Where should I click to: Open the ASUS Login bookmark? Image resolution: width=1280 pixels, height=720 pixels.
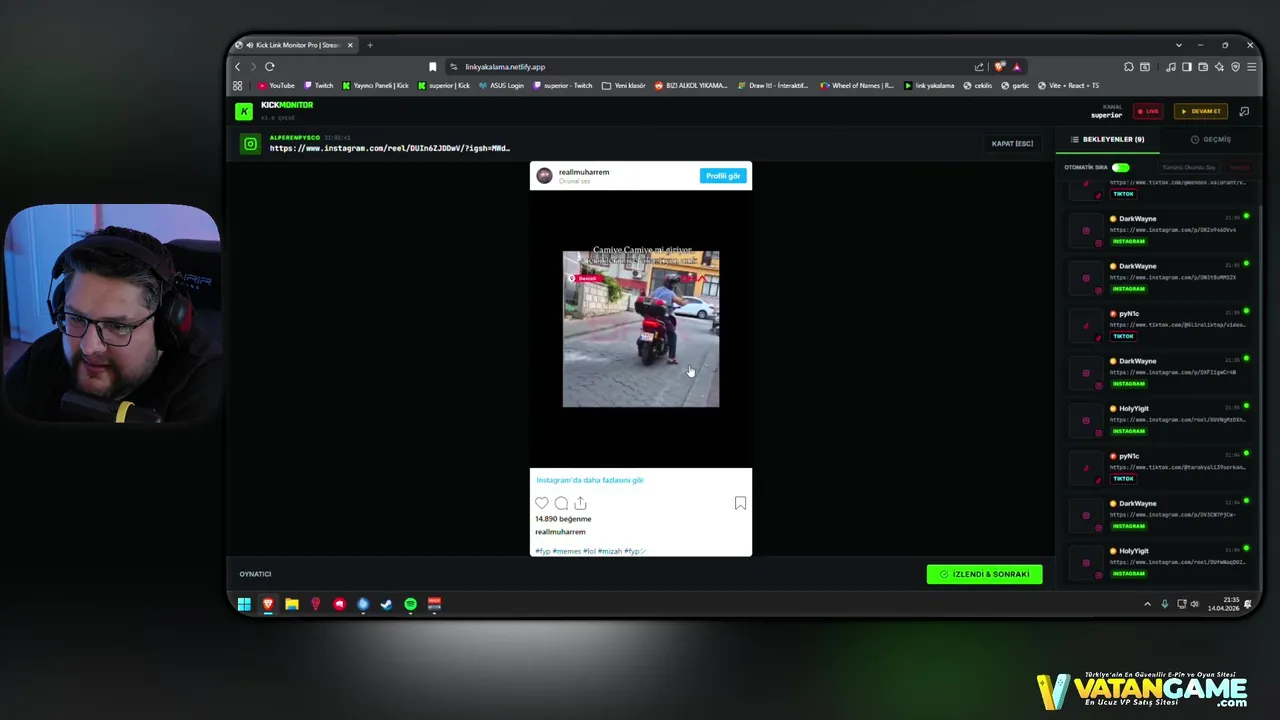pos(501,86)
